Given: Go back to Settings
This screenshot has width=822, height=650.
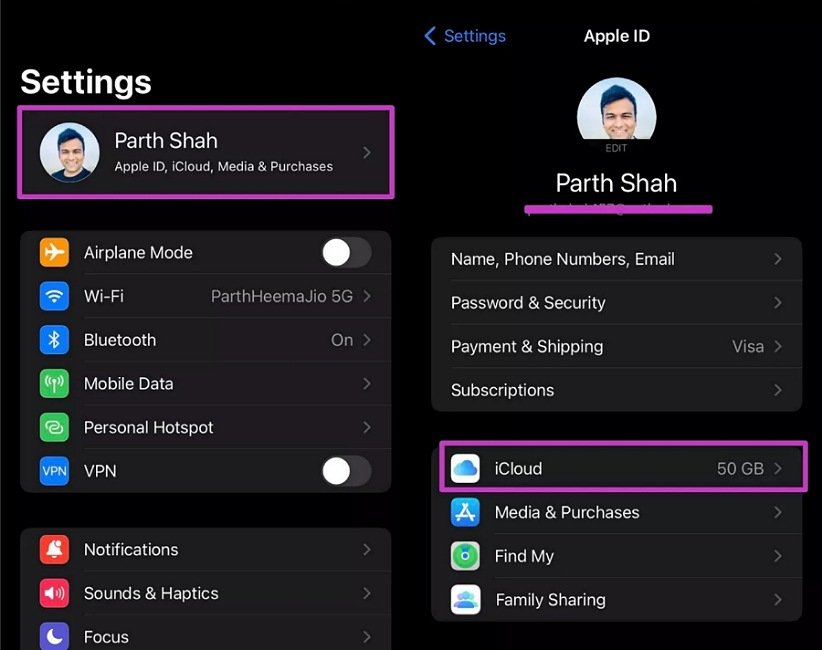Looking at the screenshot, I should (465, 36).
